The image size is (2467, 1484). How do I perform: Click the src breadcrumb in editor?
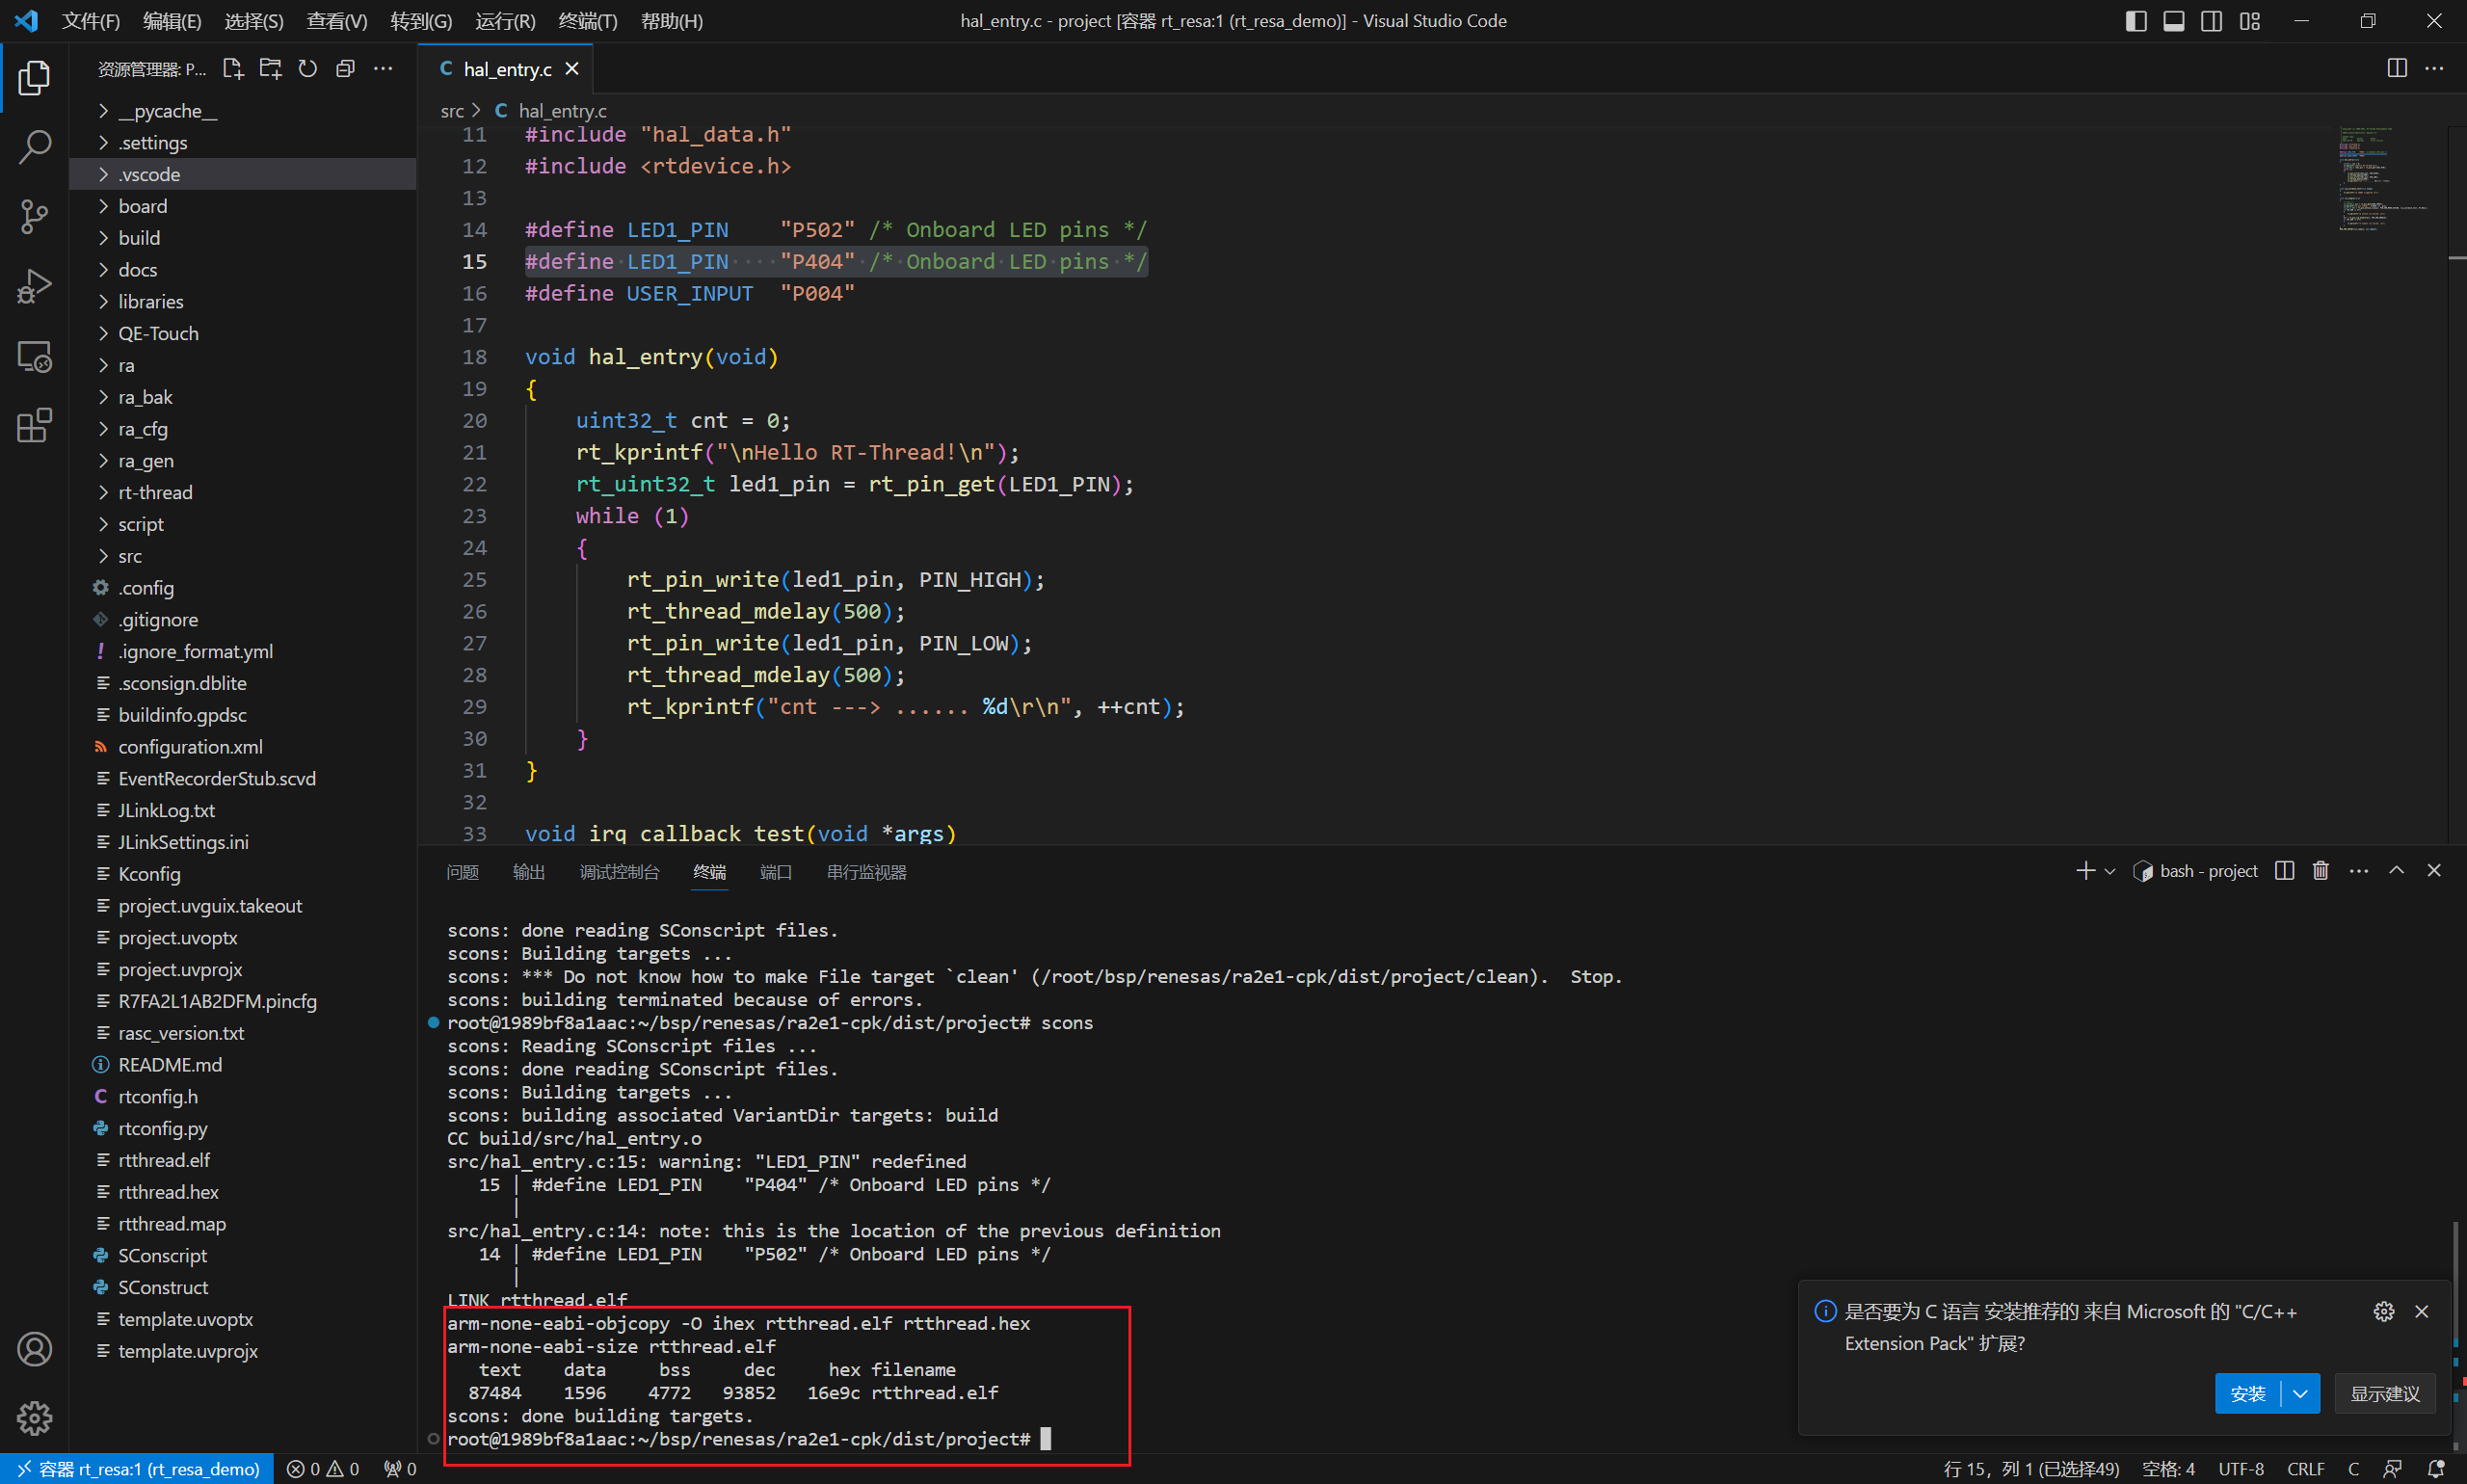pyautogui.click(x=452, y=110)
